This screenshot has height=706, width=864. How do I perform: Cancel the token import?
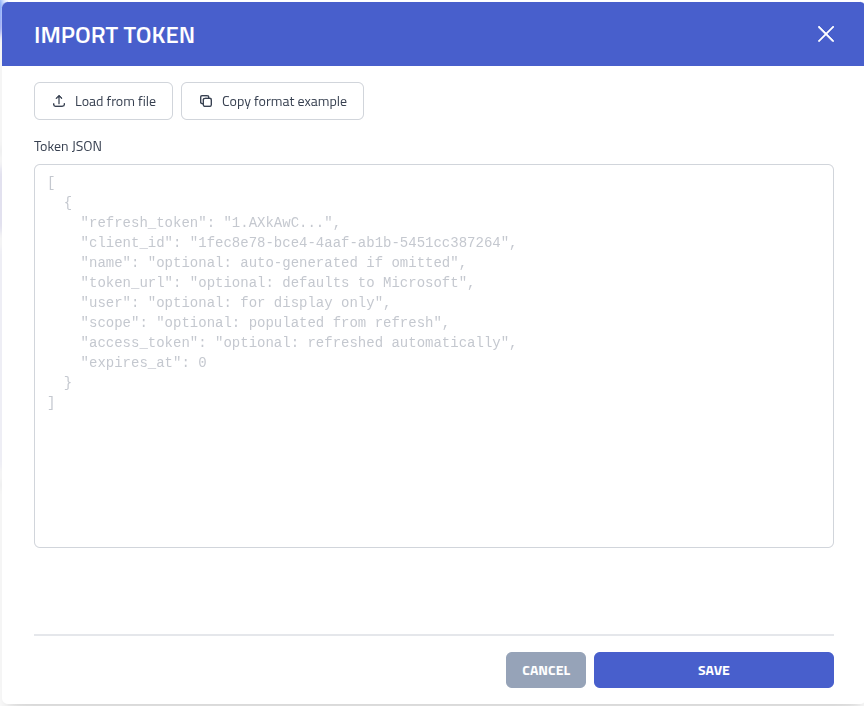point(545,669)
